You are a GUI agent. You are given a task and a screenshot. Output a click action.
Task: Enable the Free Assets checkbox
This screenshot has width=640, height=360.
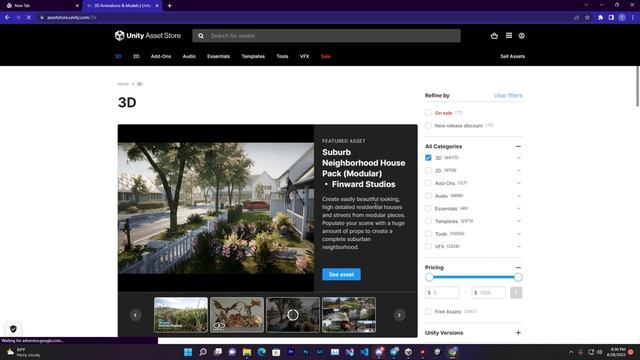point(428,311)
